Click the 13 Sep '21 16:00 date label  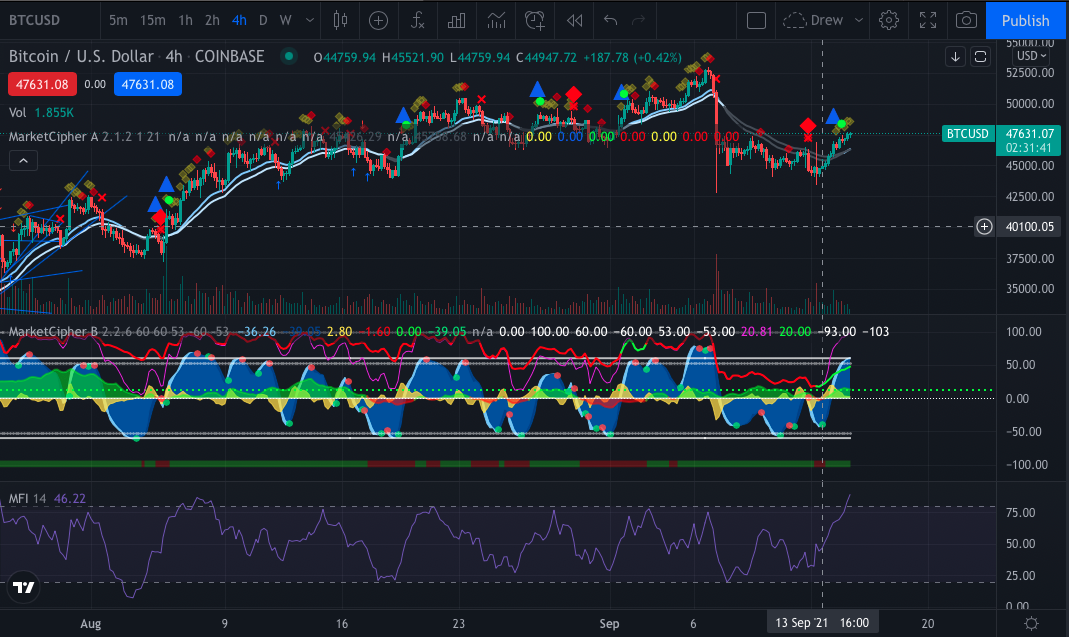click(822, 623)
